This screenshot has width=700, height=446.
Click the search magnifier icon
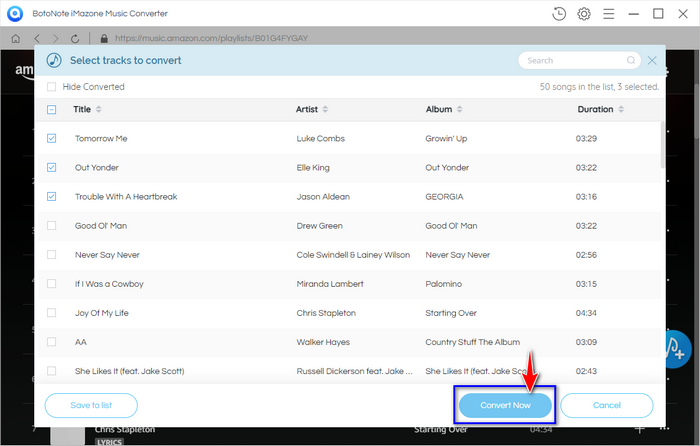[x=631, y=60]
